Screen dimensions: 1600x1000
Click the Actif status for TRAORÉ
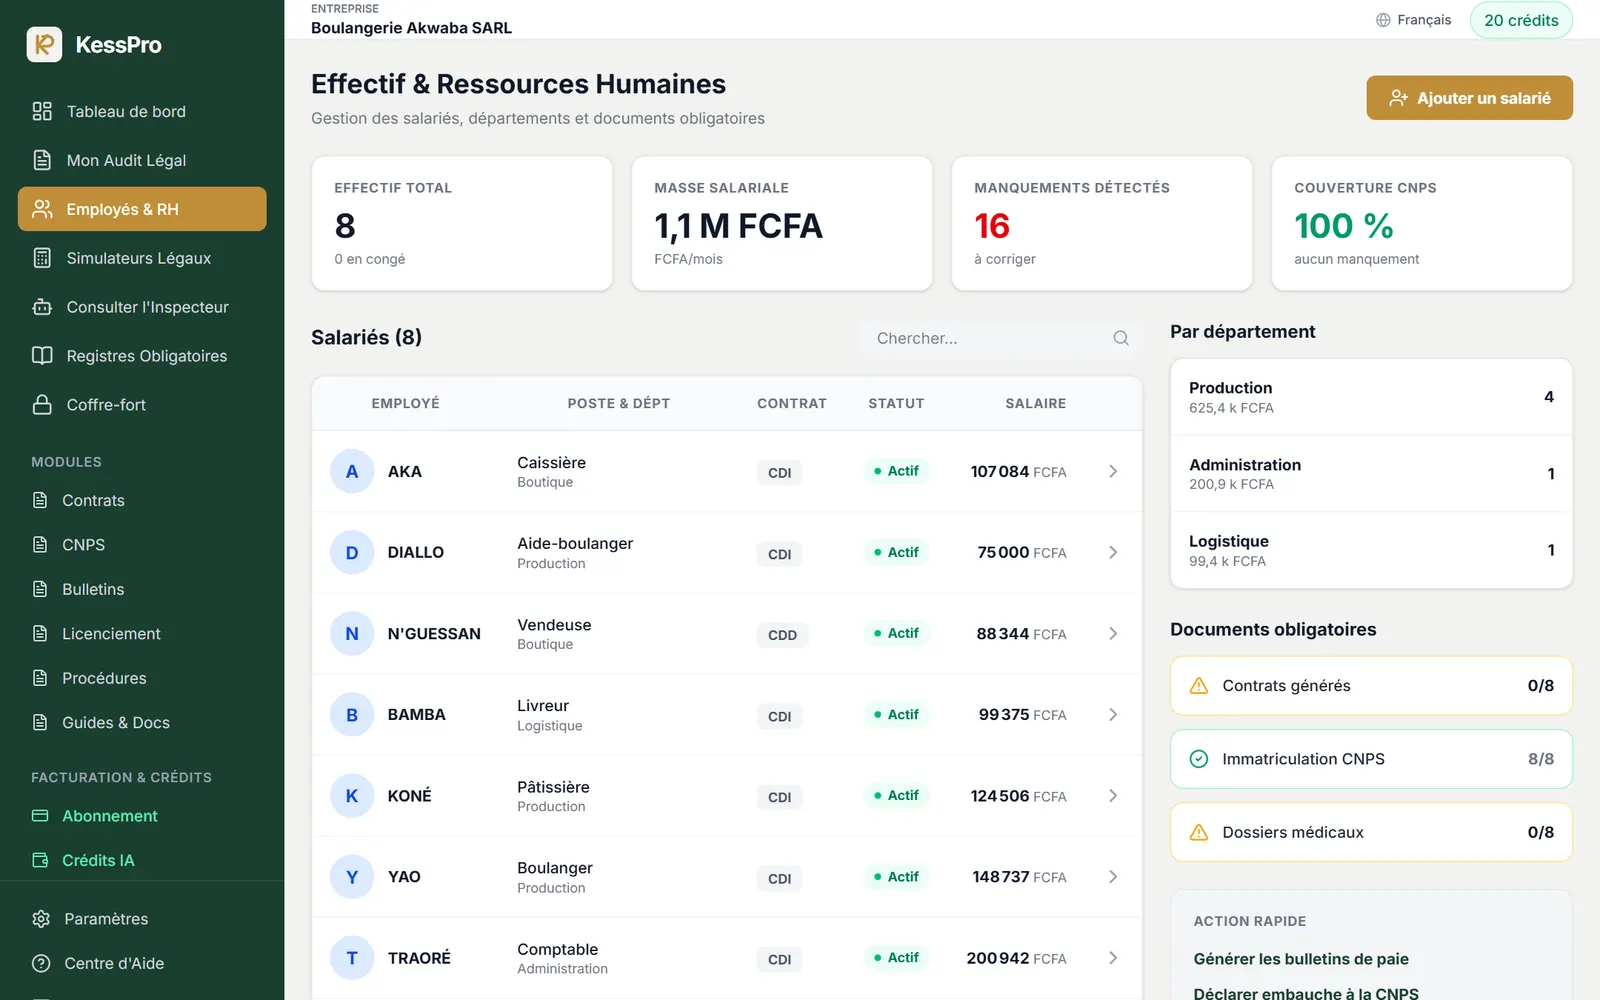pos(896,958)
